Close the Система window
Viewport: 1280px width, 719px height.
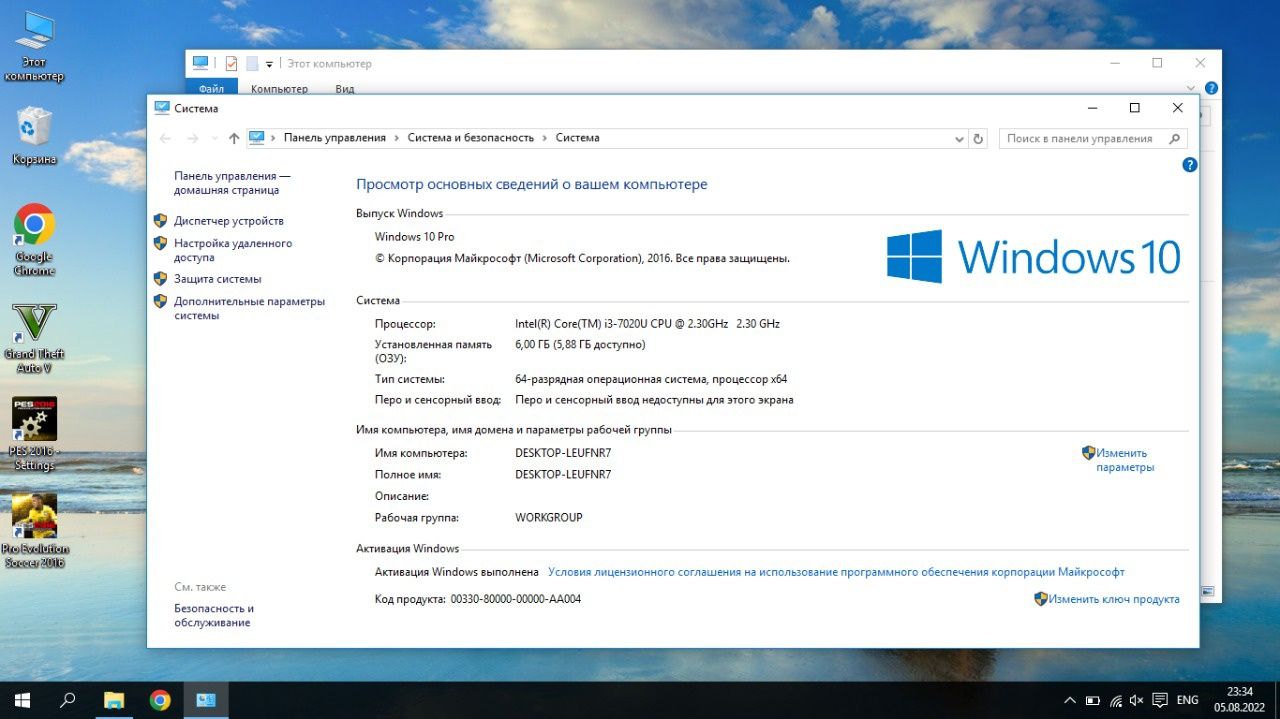coord(1178,108)
